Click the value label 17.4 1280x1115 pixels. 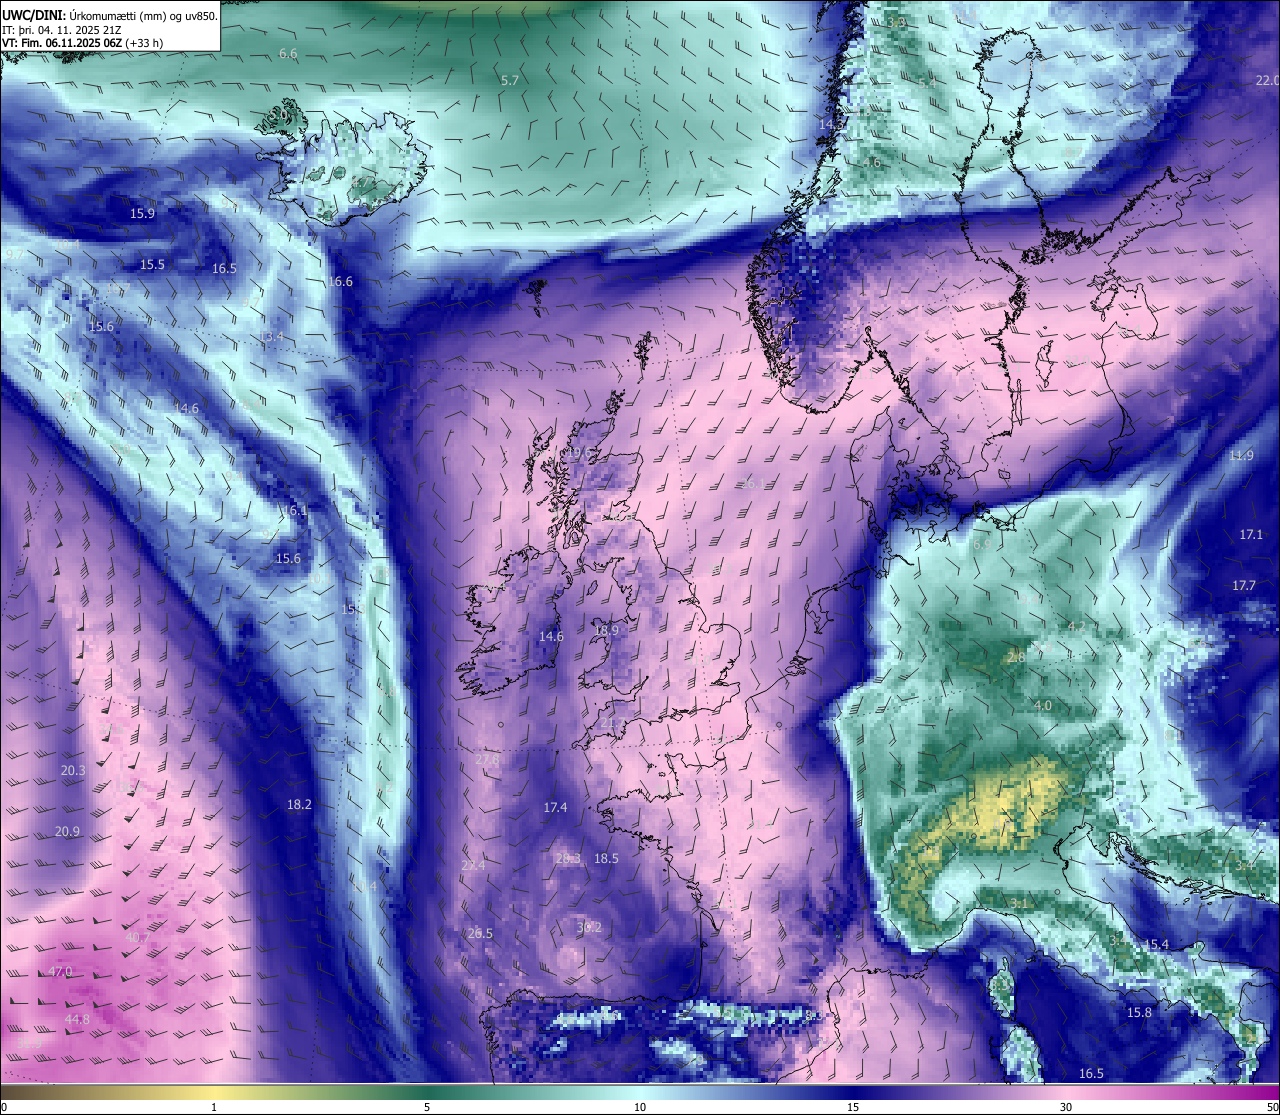pyautogui.click(x=555, y=808)
